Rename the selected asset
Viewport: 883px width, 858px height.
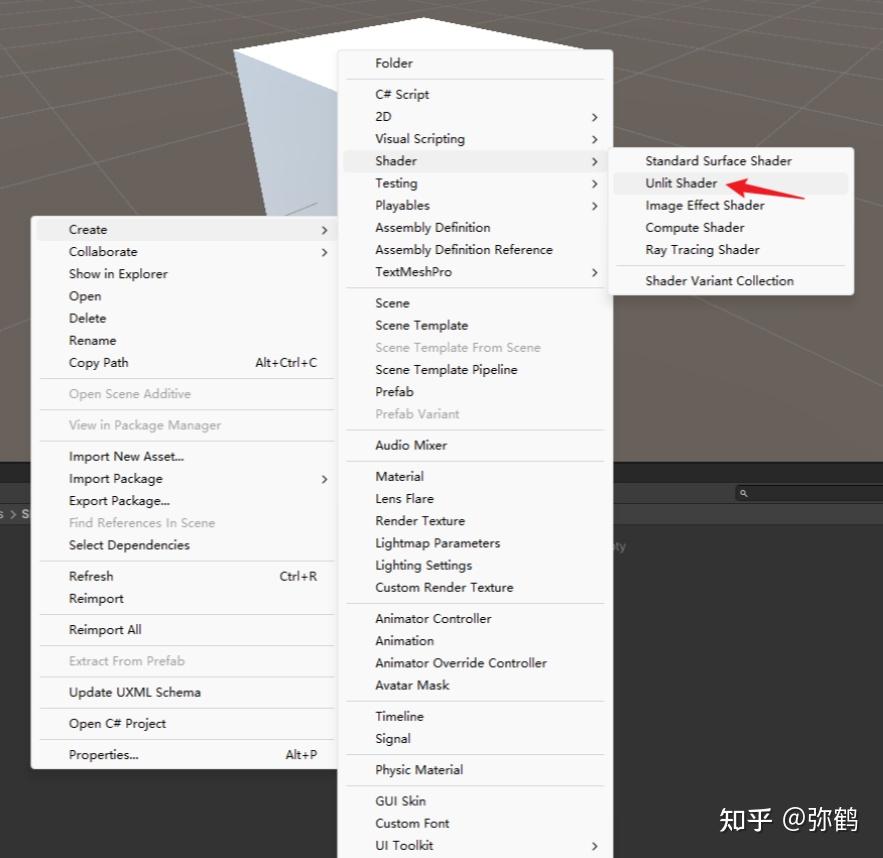pyautogui.click(x=92, y=340)
